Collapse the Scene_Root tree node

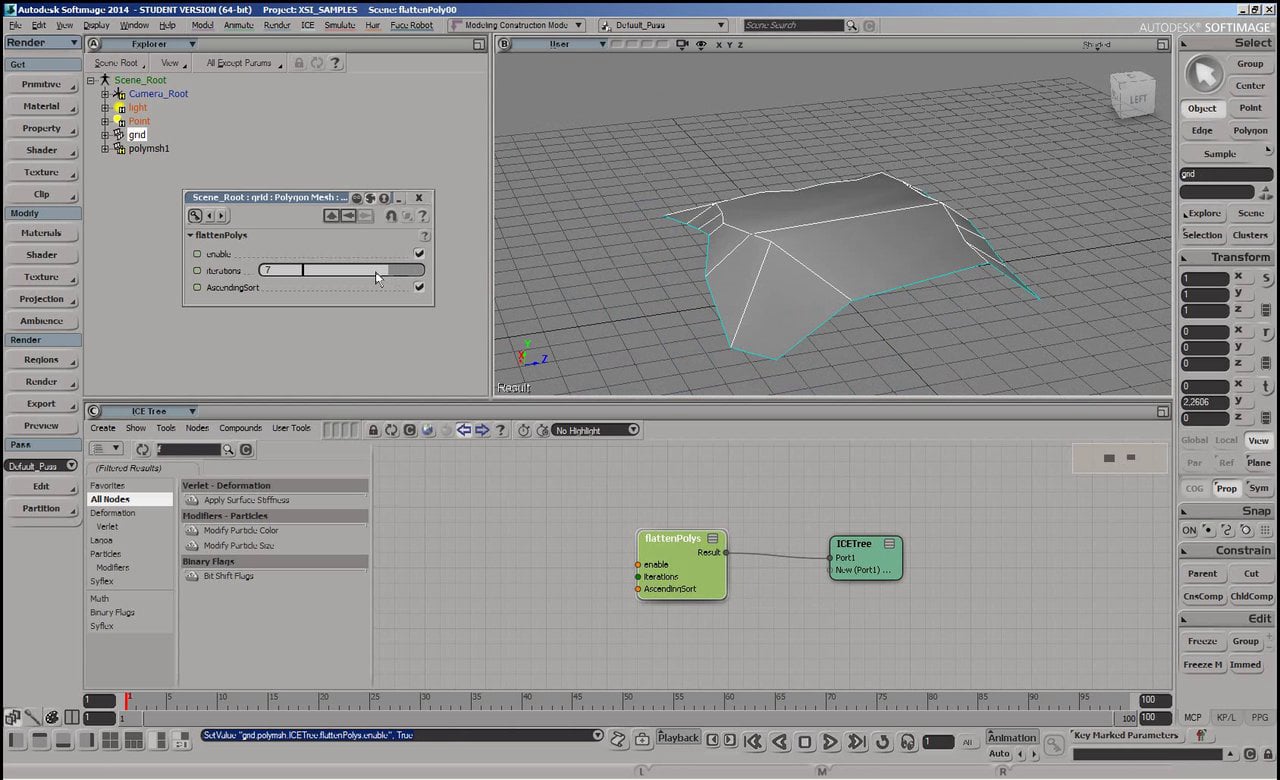coord(91,80)
